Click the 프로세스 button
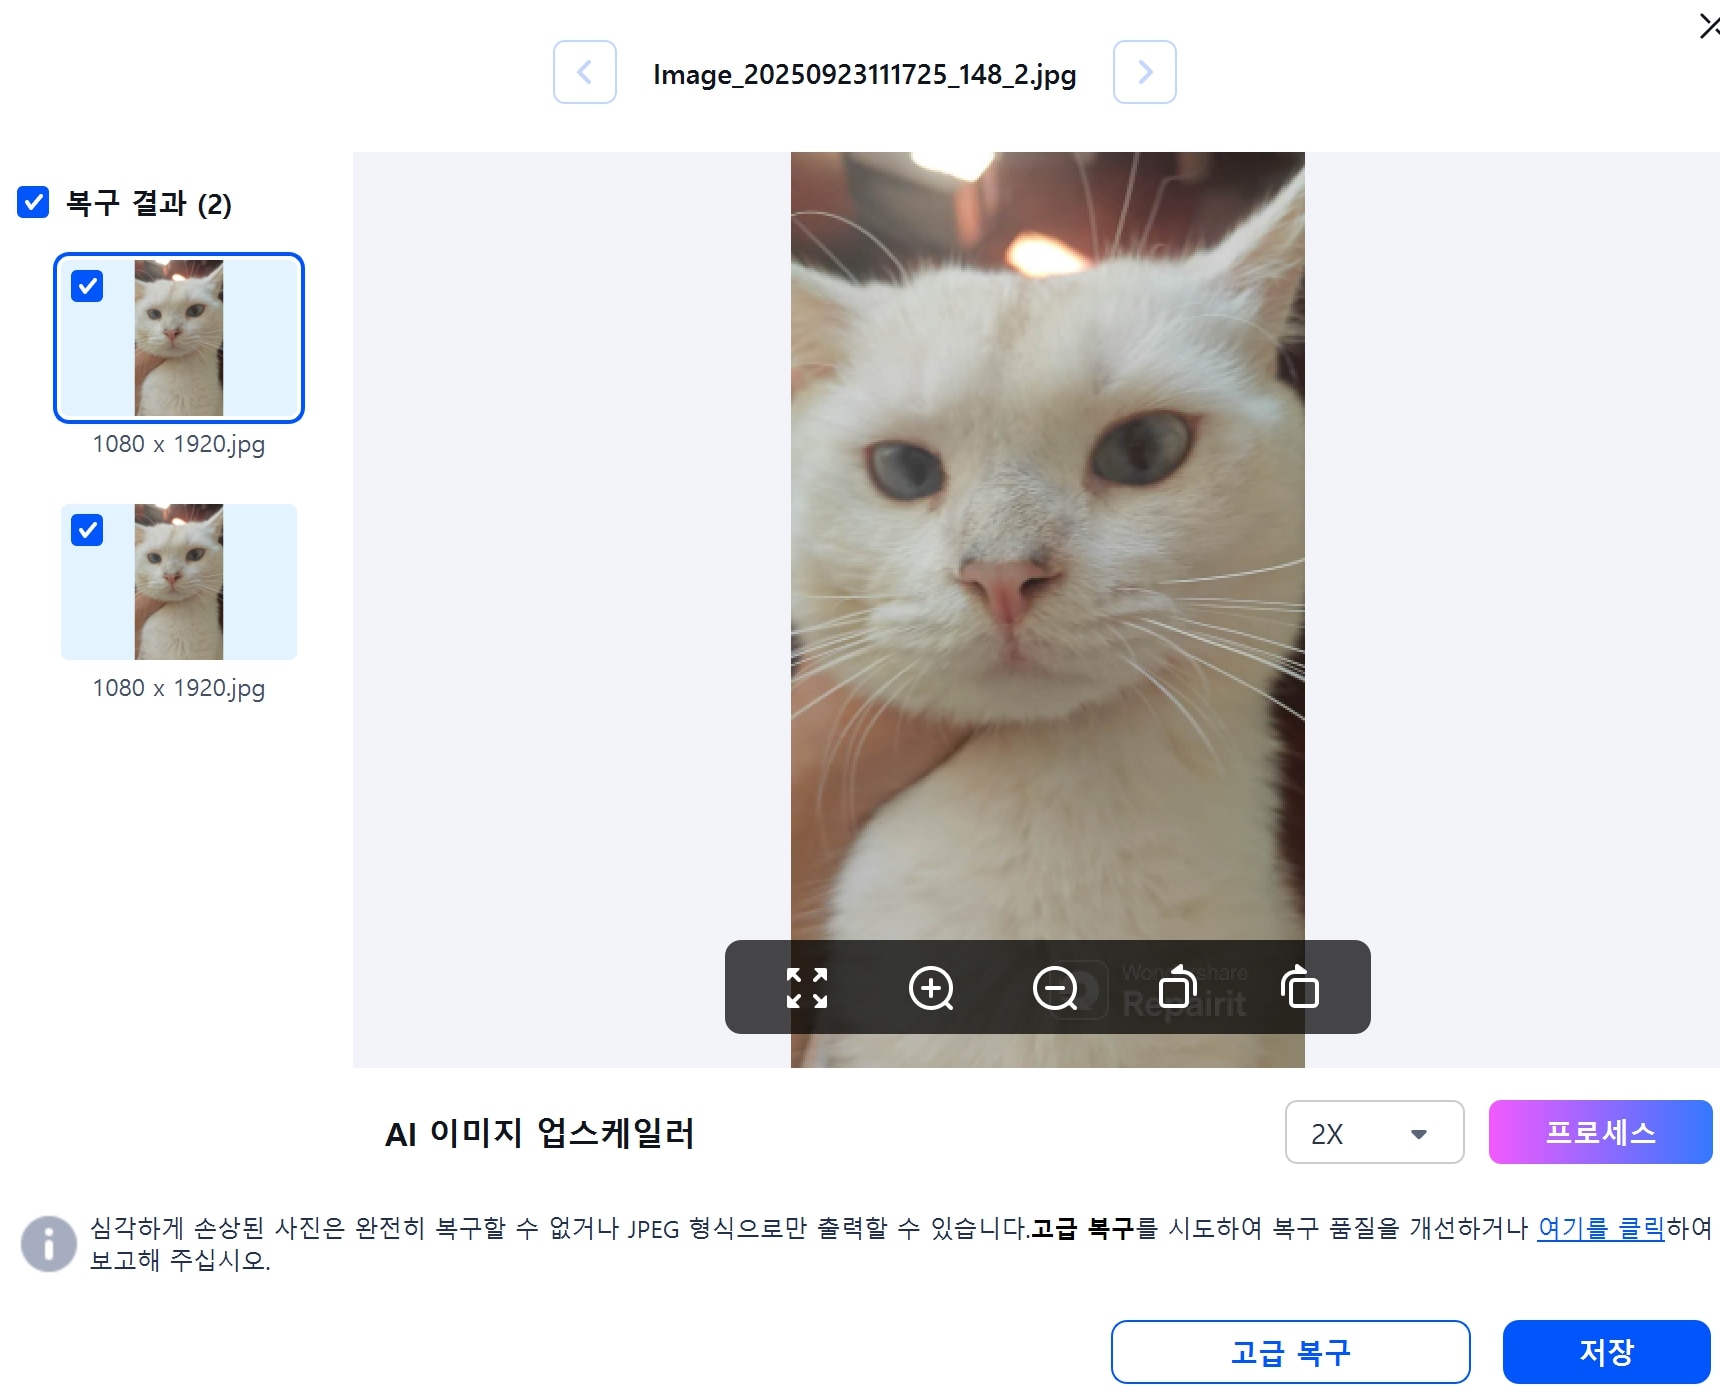 click(x=1599, y=1132)
